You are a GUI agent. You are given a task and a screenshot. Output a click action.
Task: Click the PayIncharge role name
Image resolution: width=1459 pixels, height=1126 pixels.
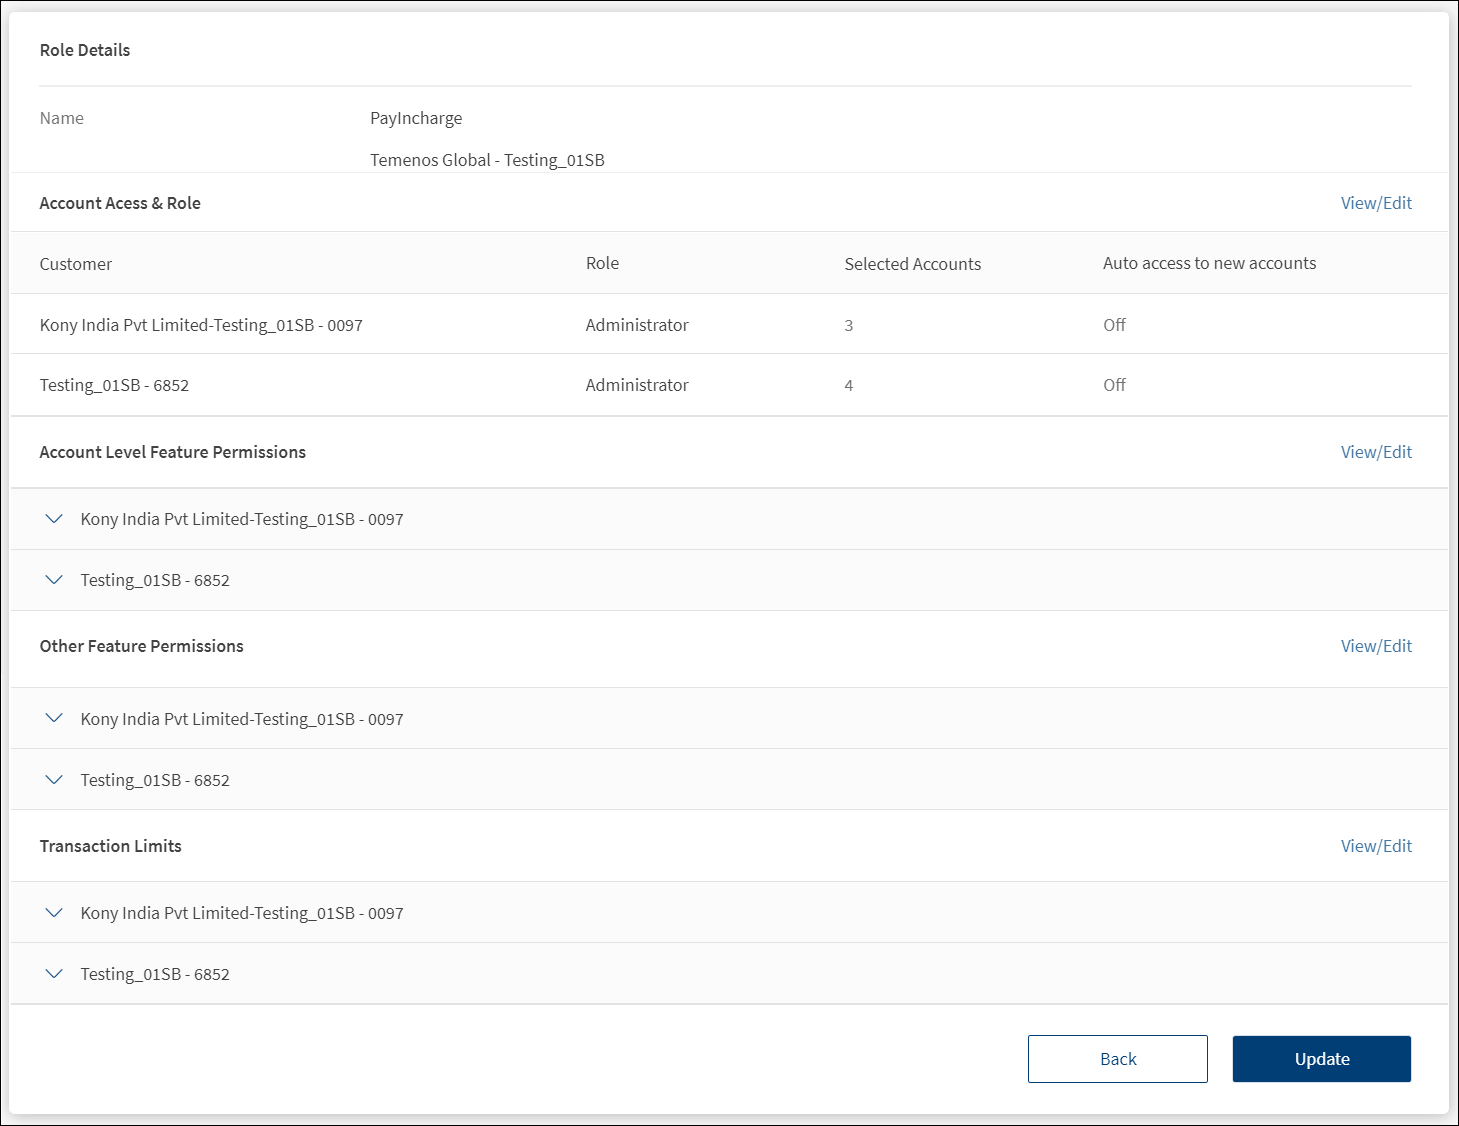[416, 118]
